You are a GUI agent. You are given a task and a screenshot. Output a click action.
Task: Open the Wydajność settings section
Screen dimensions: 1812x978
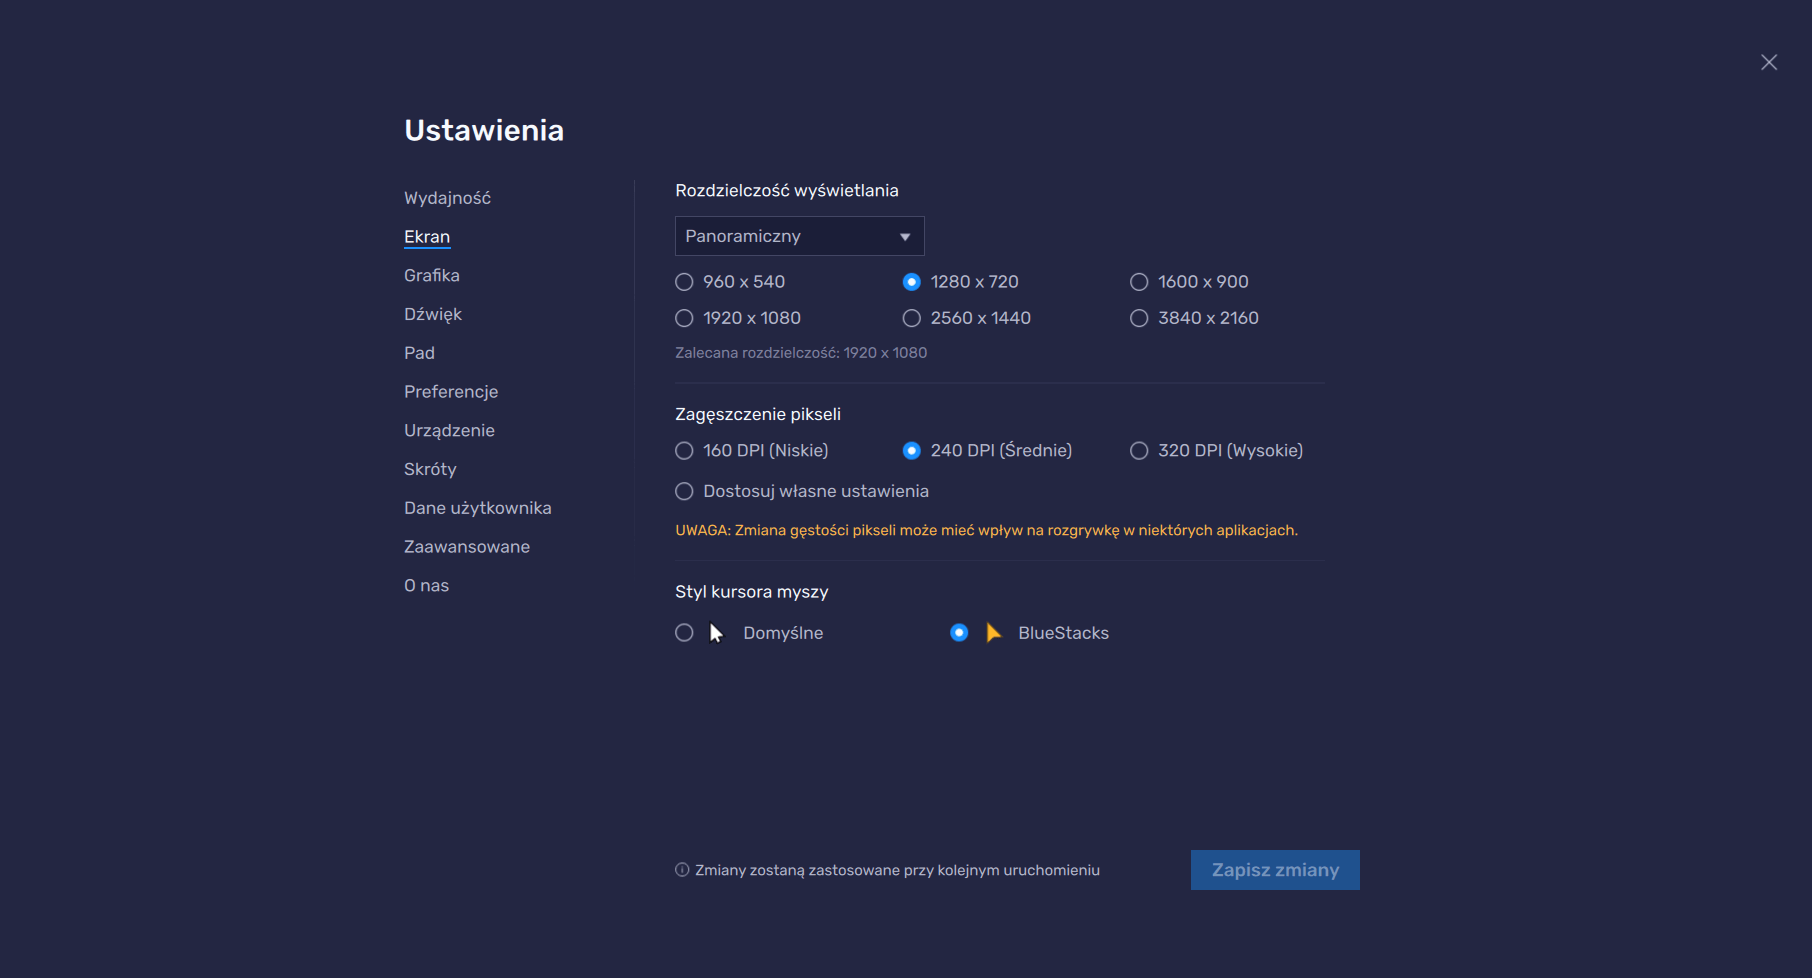pos(447,198)
